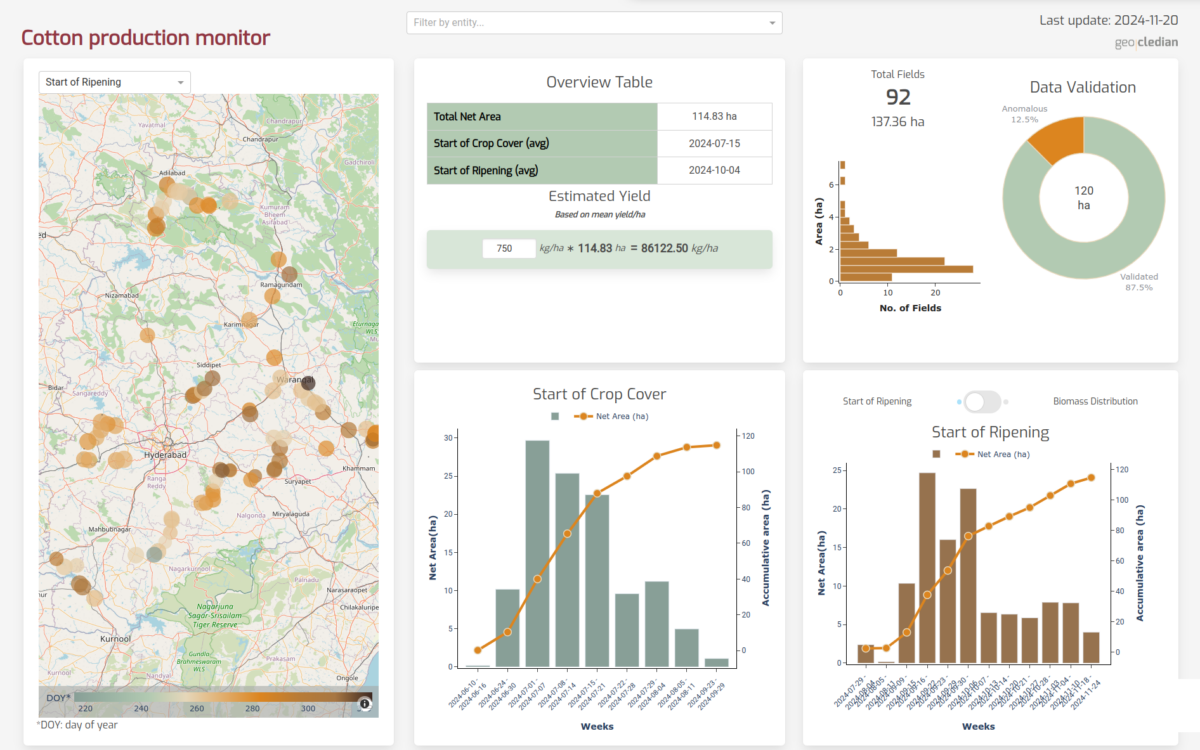1200x750 pixels.
Task: Click the *DOY: day of year footnote
Action: (77, 724)
